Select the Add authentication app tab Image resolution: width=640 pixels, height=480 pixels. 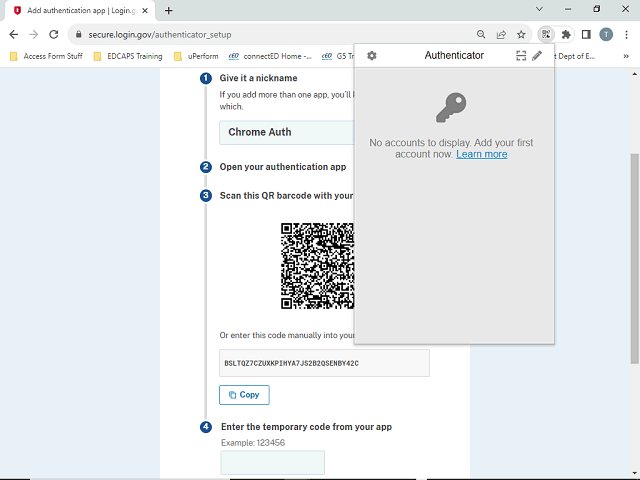coord(80,11)
